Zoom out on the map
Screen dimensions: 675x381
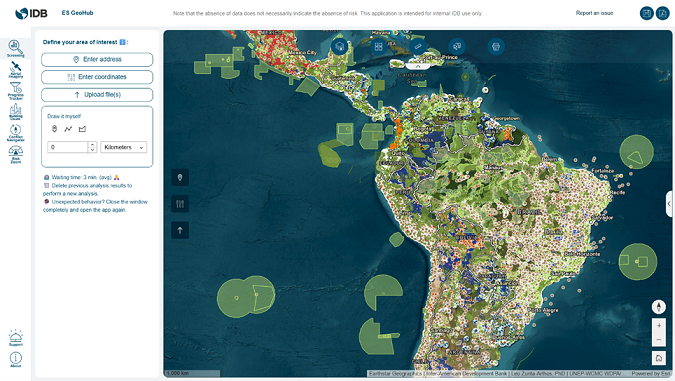[x=659, y=340]
